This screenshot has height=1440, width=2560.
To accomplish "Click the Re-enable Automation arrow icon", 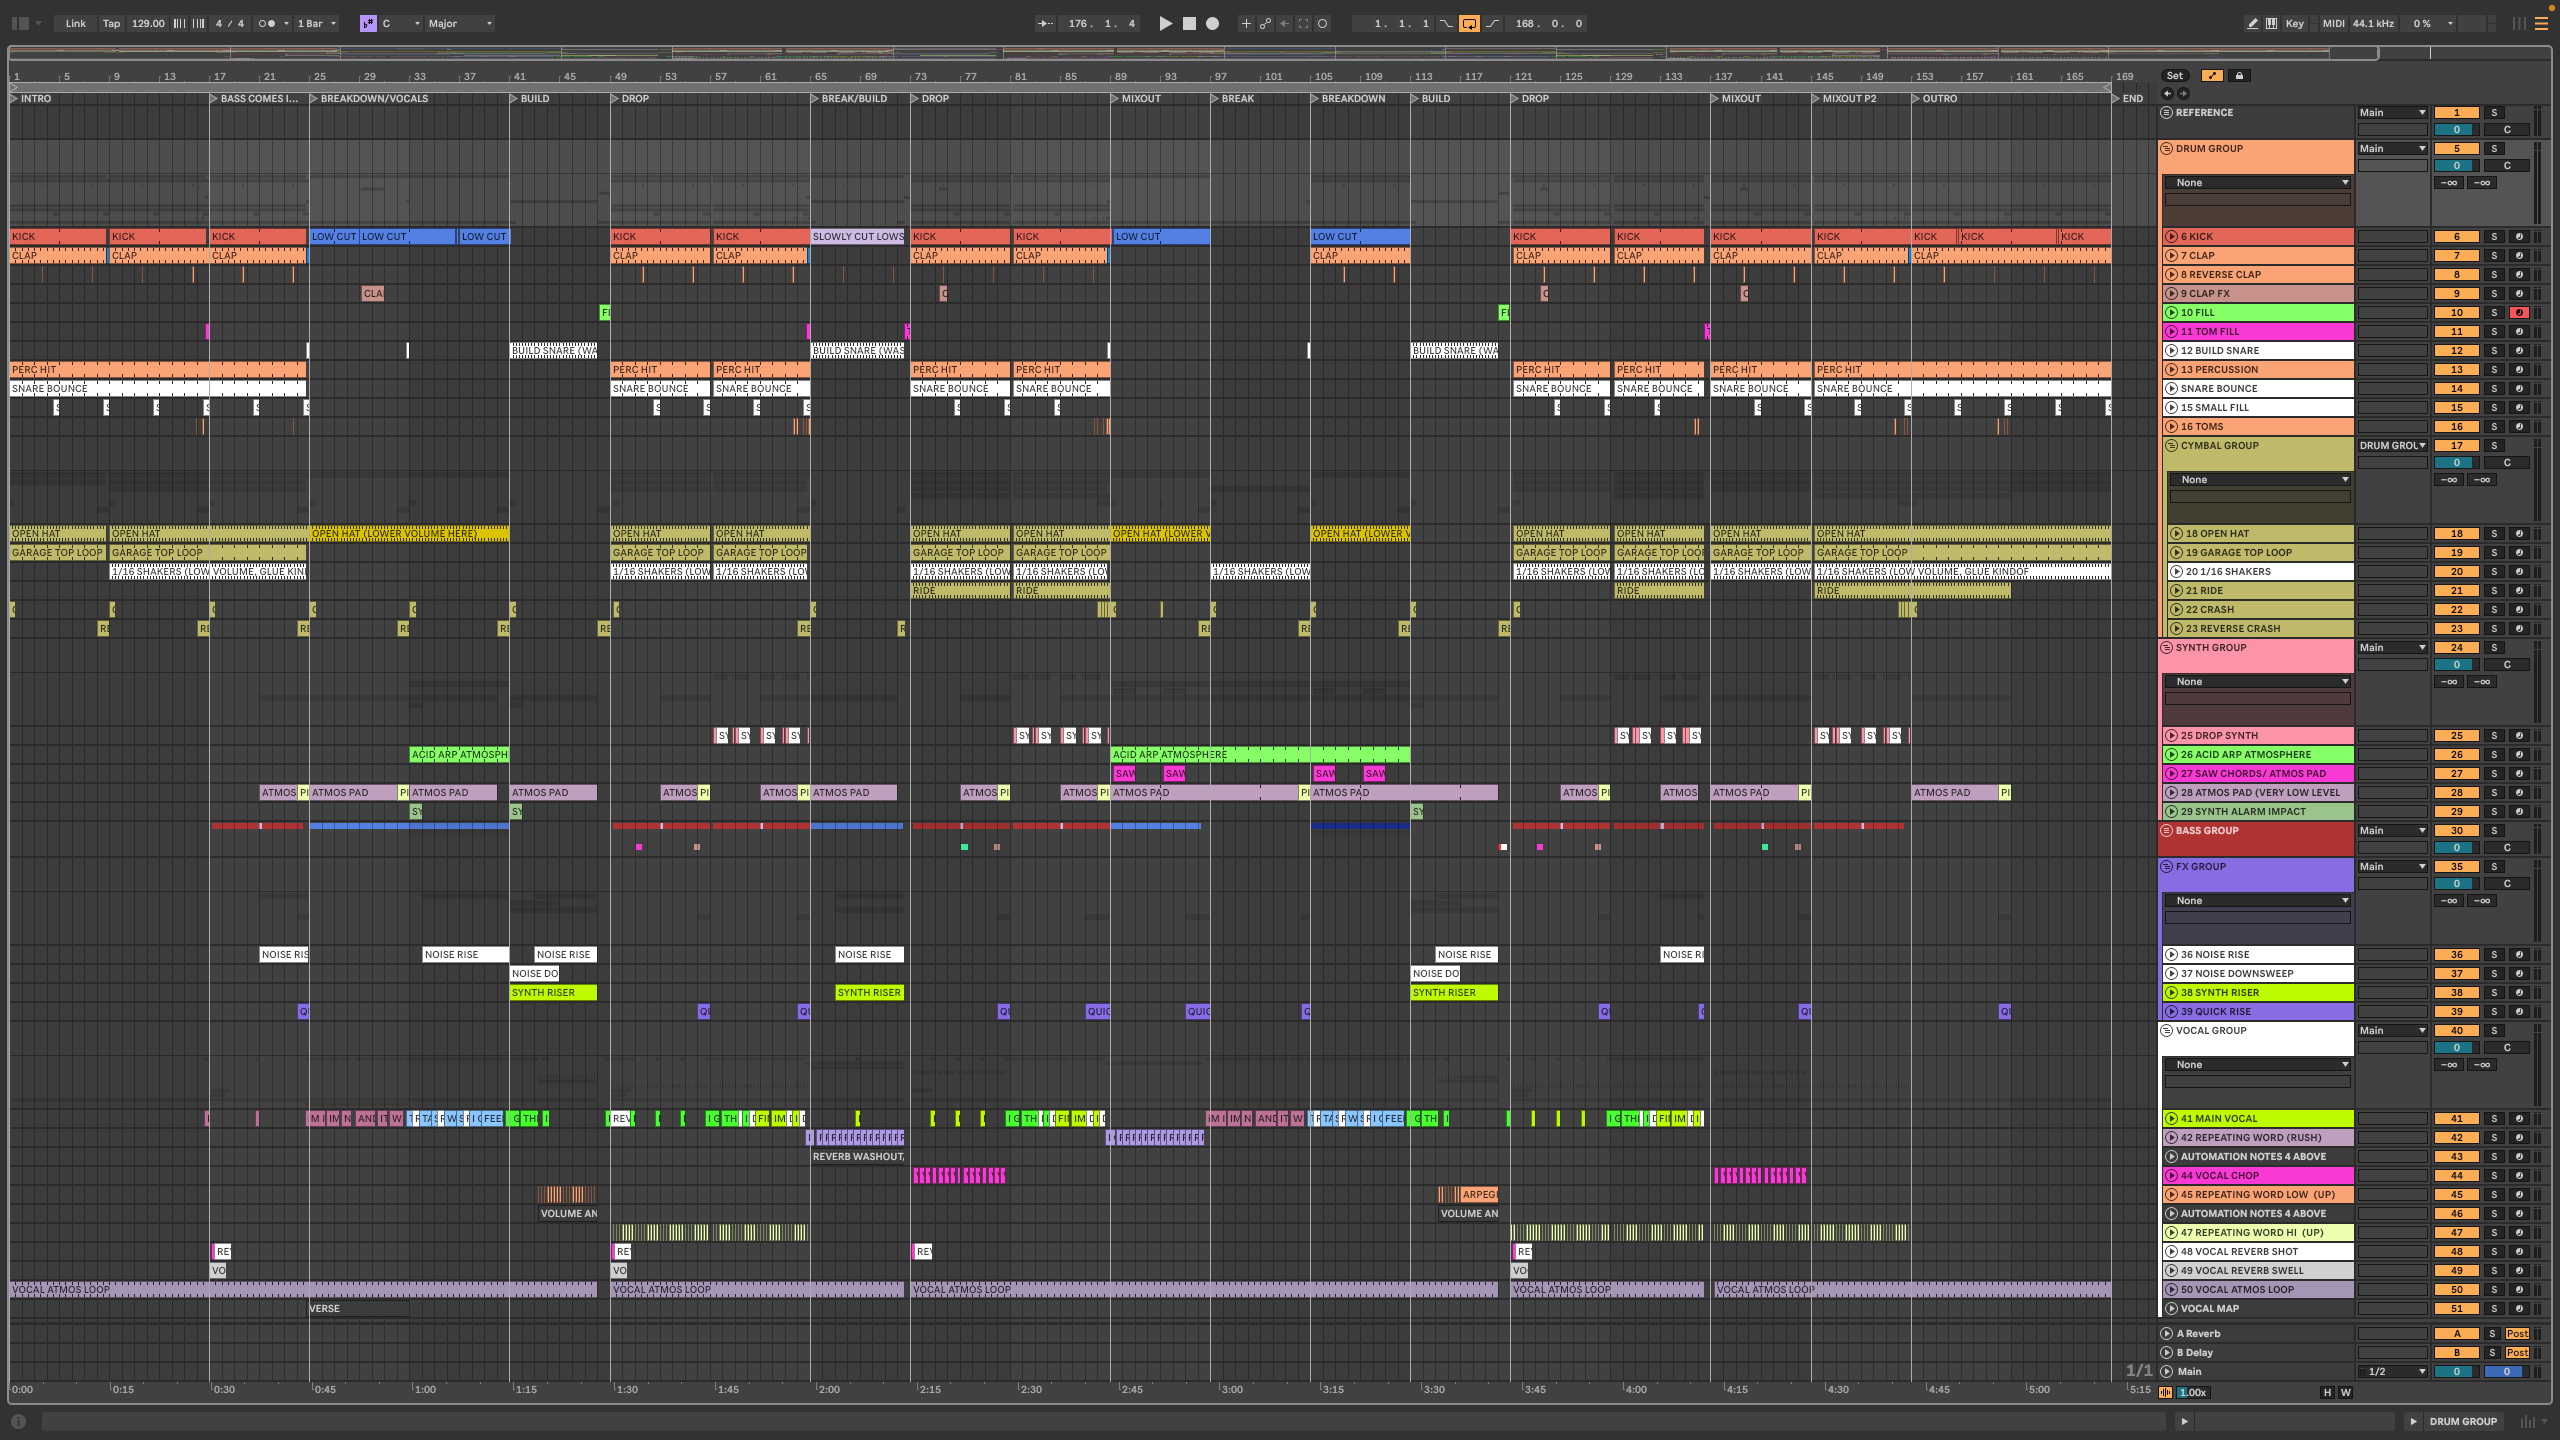I will [1284, 23].
